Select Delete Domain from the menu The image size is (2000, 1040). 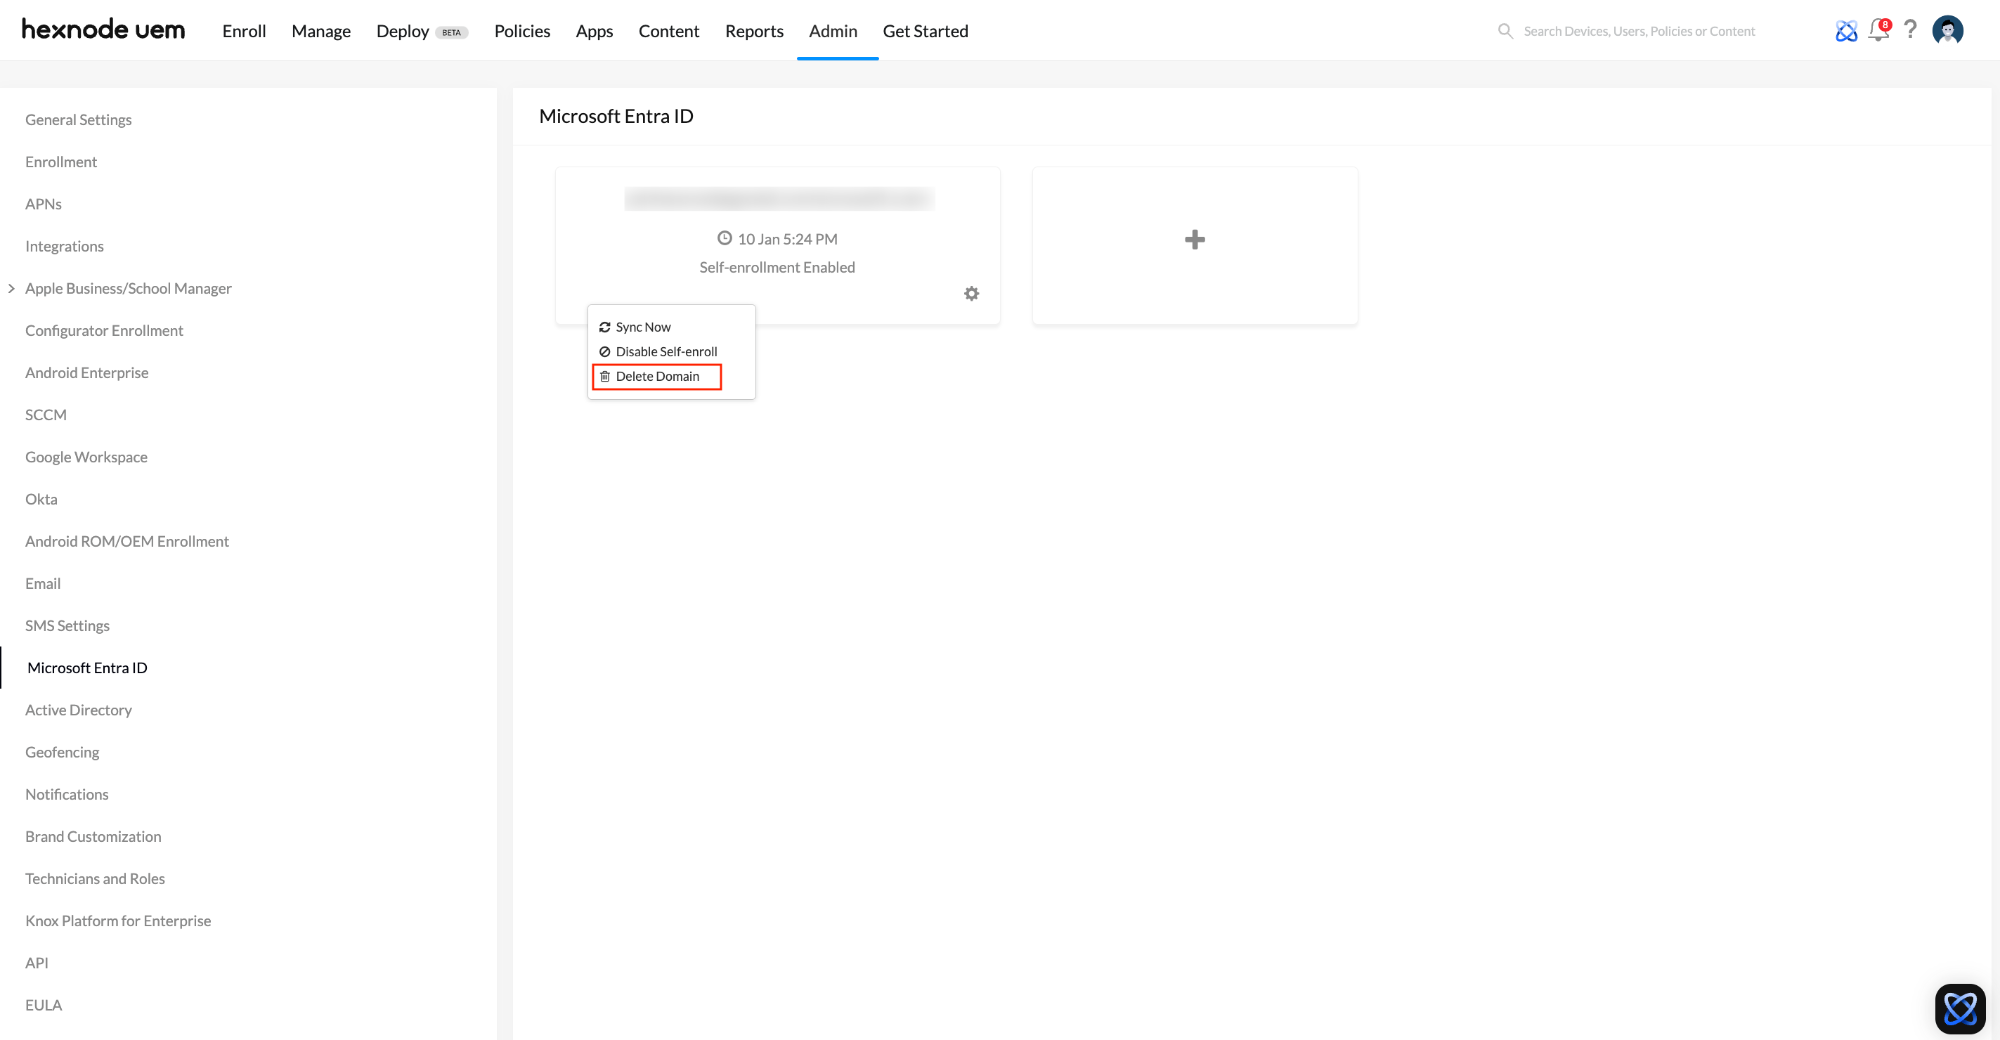[x=657, y=377]
